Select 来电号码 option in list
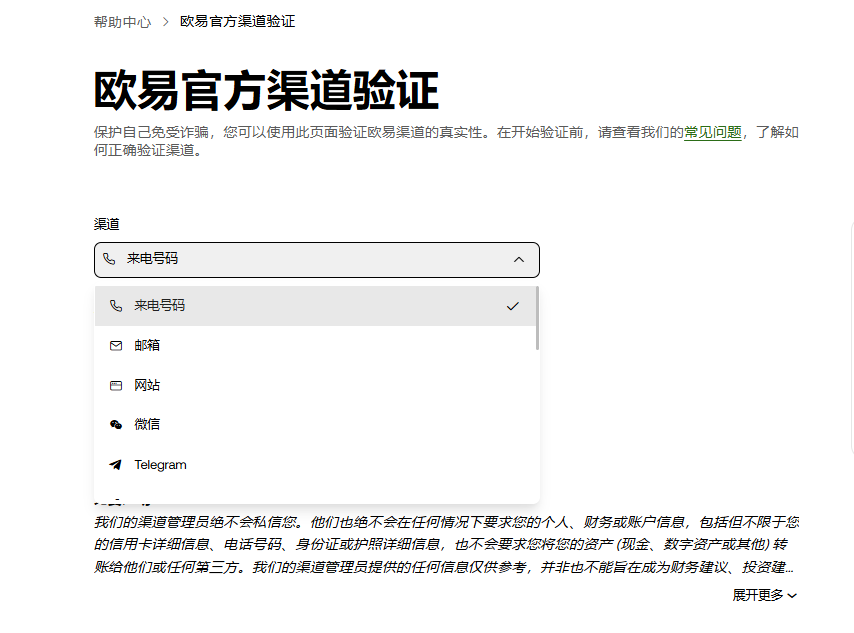 [x=316, y=306]
